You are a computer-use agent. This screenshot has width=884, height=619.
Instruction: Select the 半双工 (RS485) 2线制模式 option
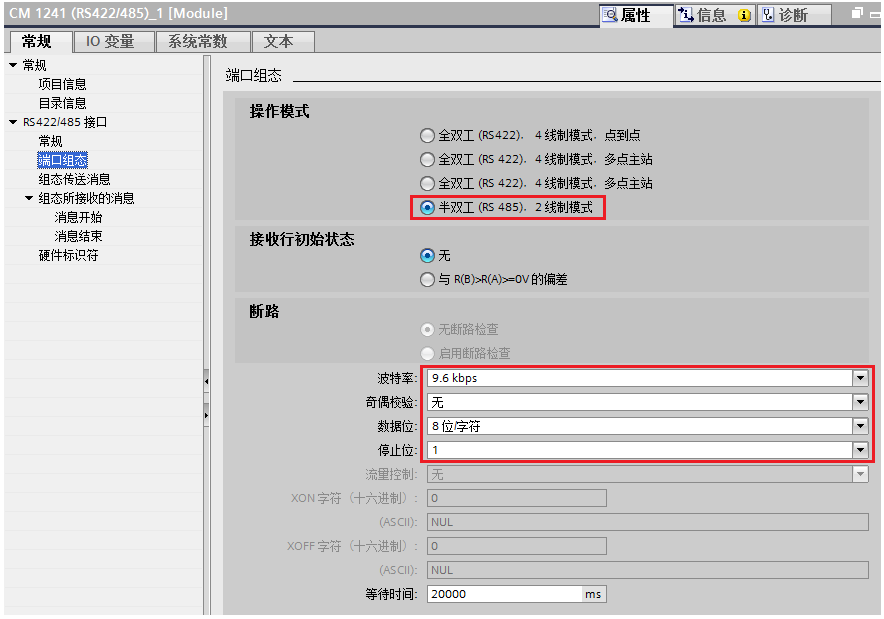point(428,206)
